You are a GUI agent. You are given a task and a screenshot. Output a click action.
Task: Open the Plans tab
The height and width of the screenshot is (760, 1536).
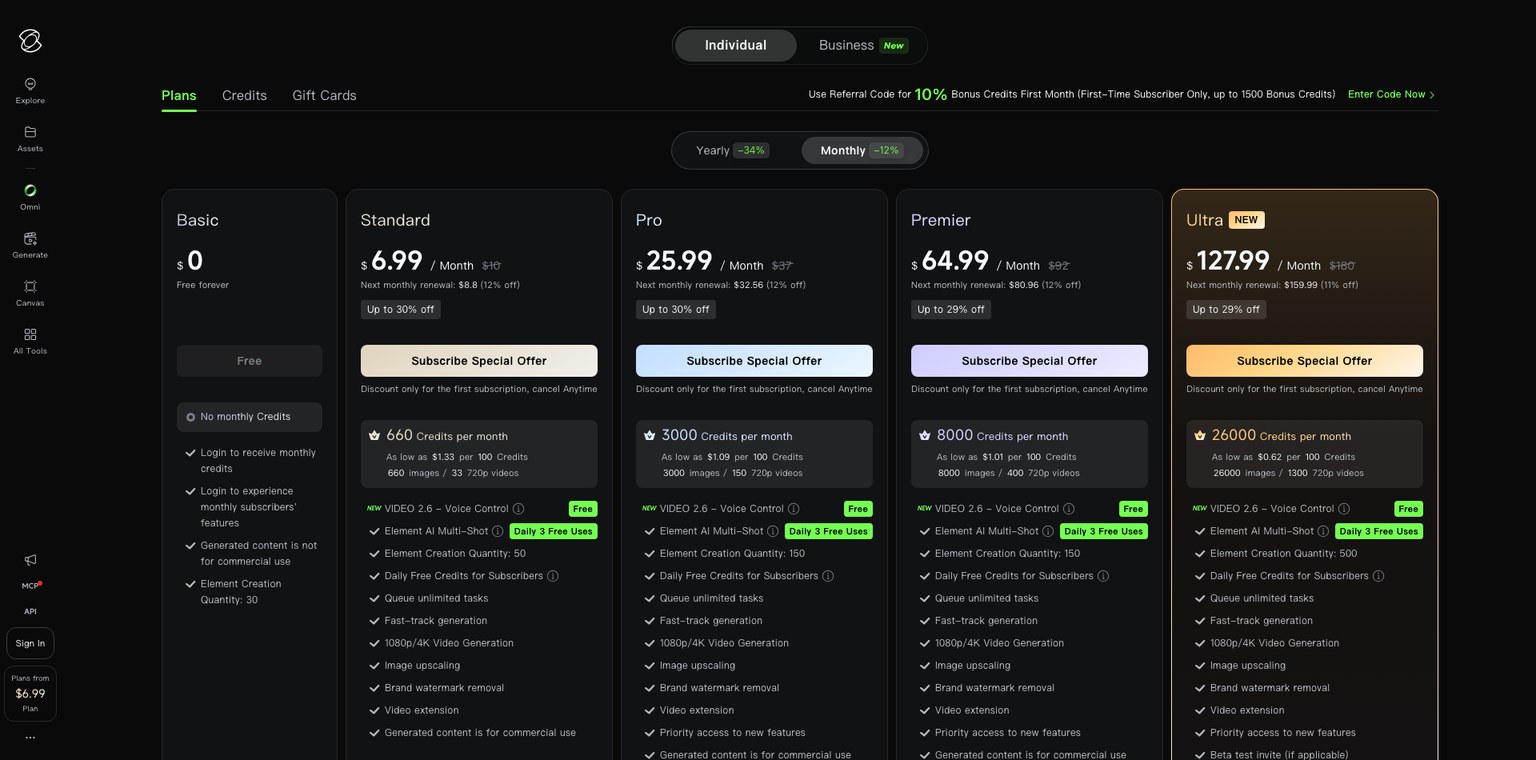coord(179,96)
